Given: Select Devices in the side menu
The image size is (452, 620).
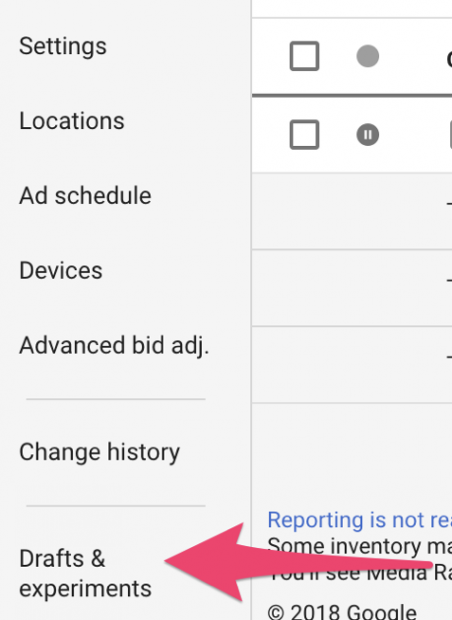Looking at the screenshot, I should [x=61, y=270].
